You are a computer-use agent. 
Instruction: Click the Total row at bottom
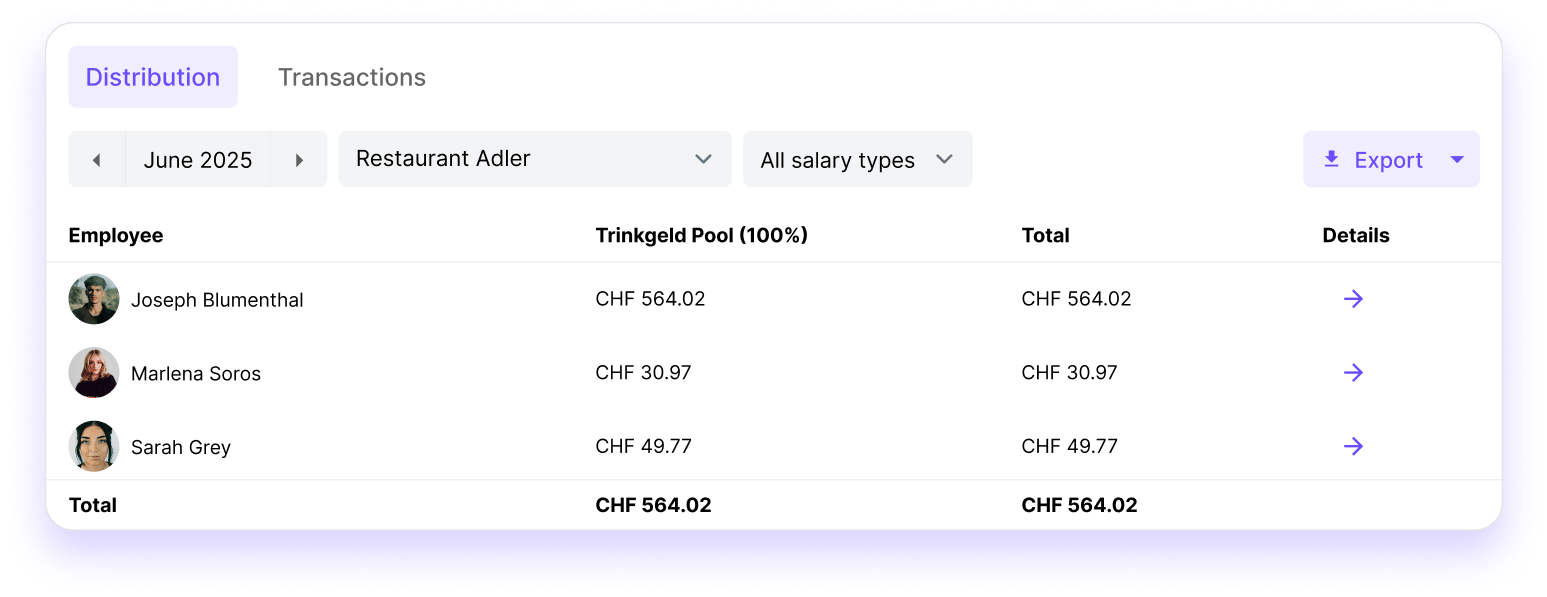tap(93, 505)
